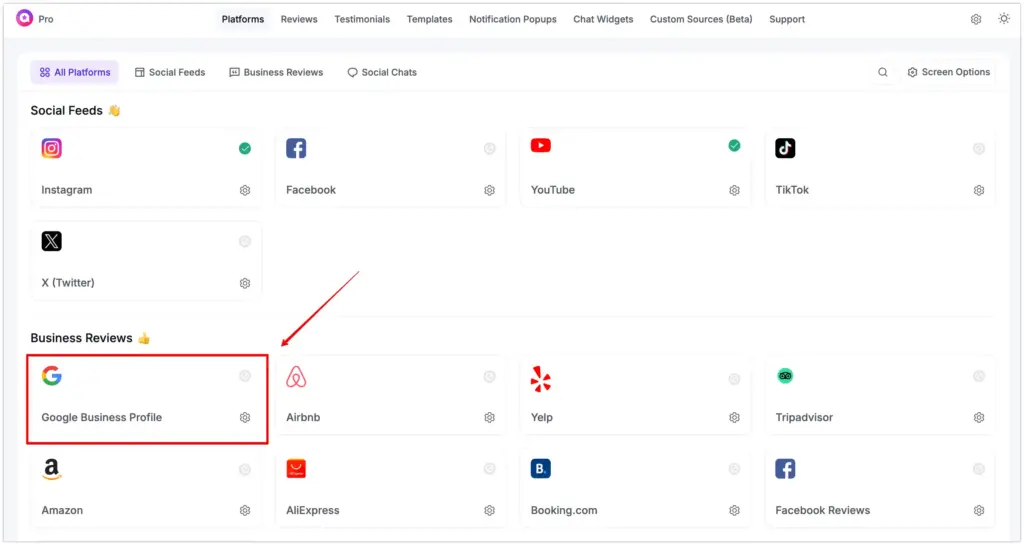Screen dimensions: 1024x545
Task: Select the All Platforms tab
Action: tap(74, 72)
